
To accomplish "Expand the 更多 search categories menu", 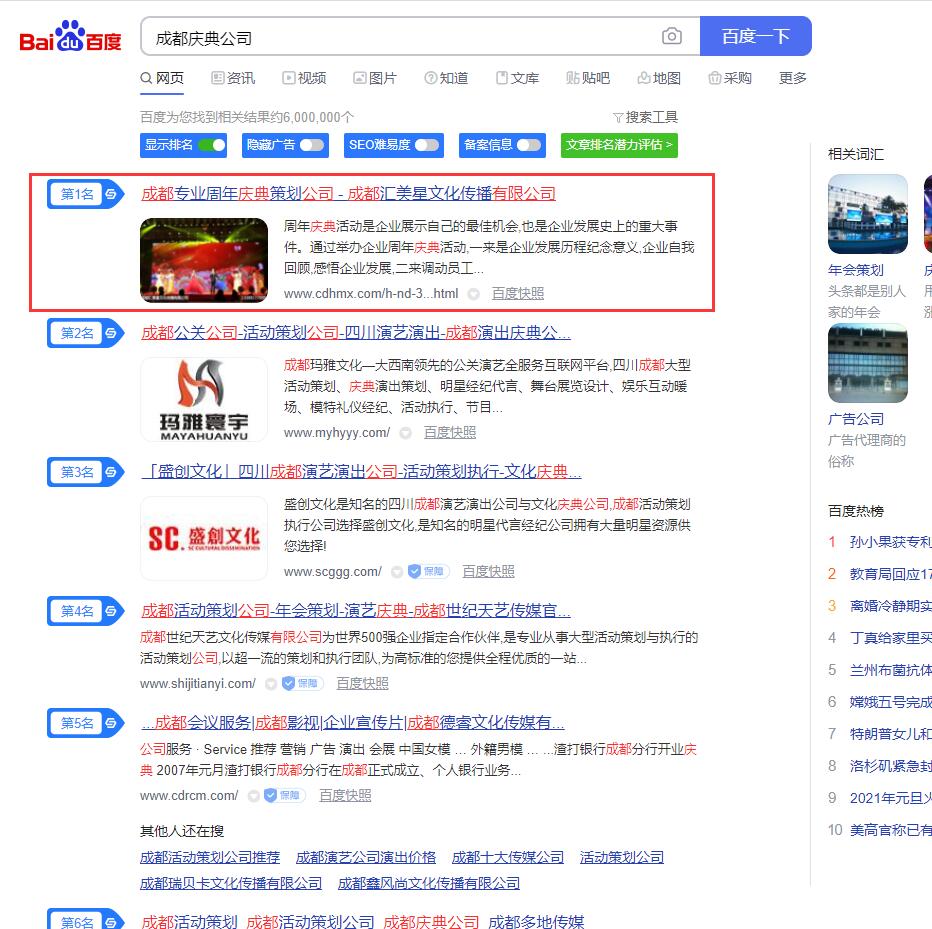I will point(792,78).
